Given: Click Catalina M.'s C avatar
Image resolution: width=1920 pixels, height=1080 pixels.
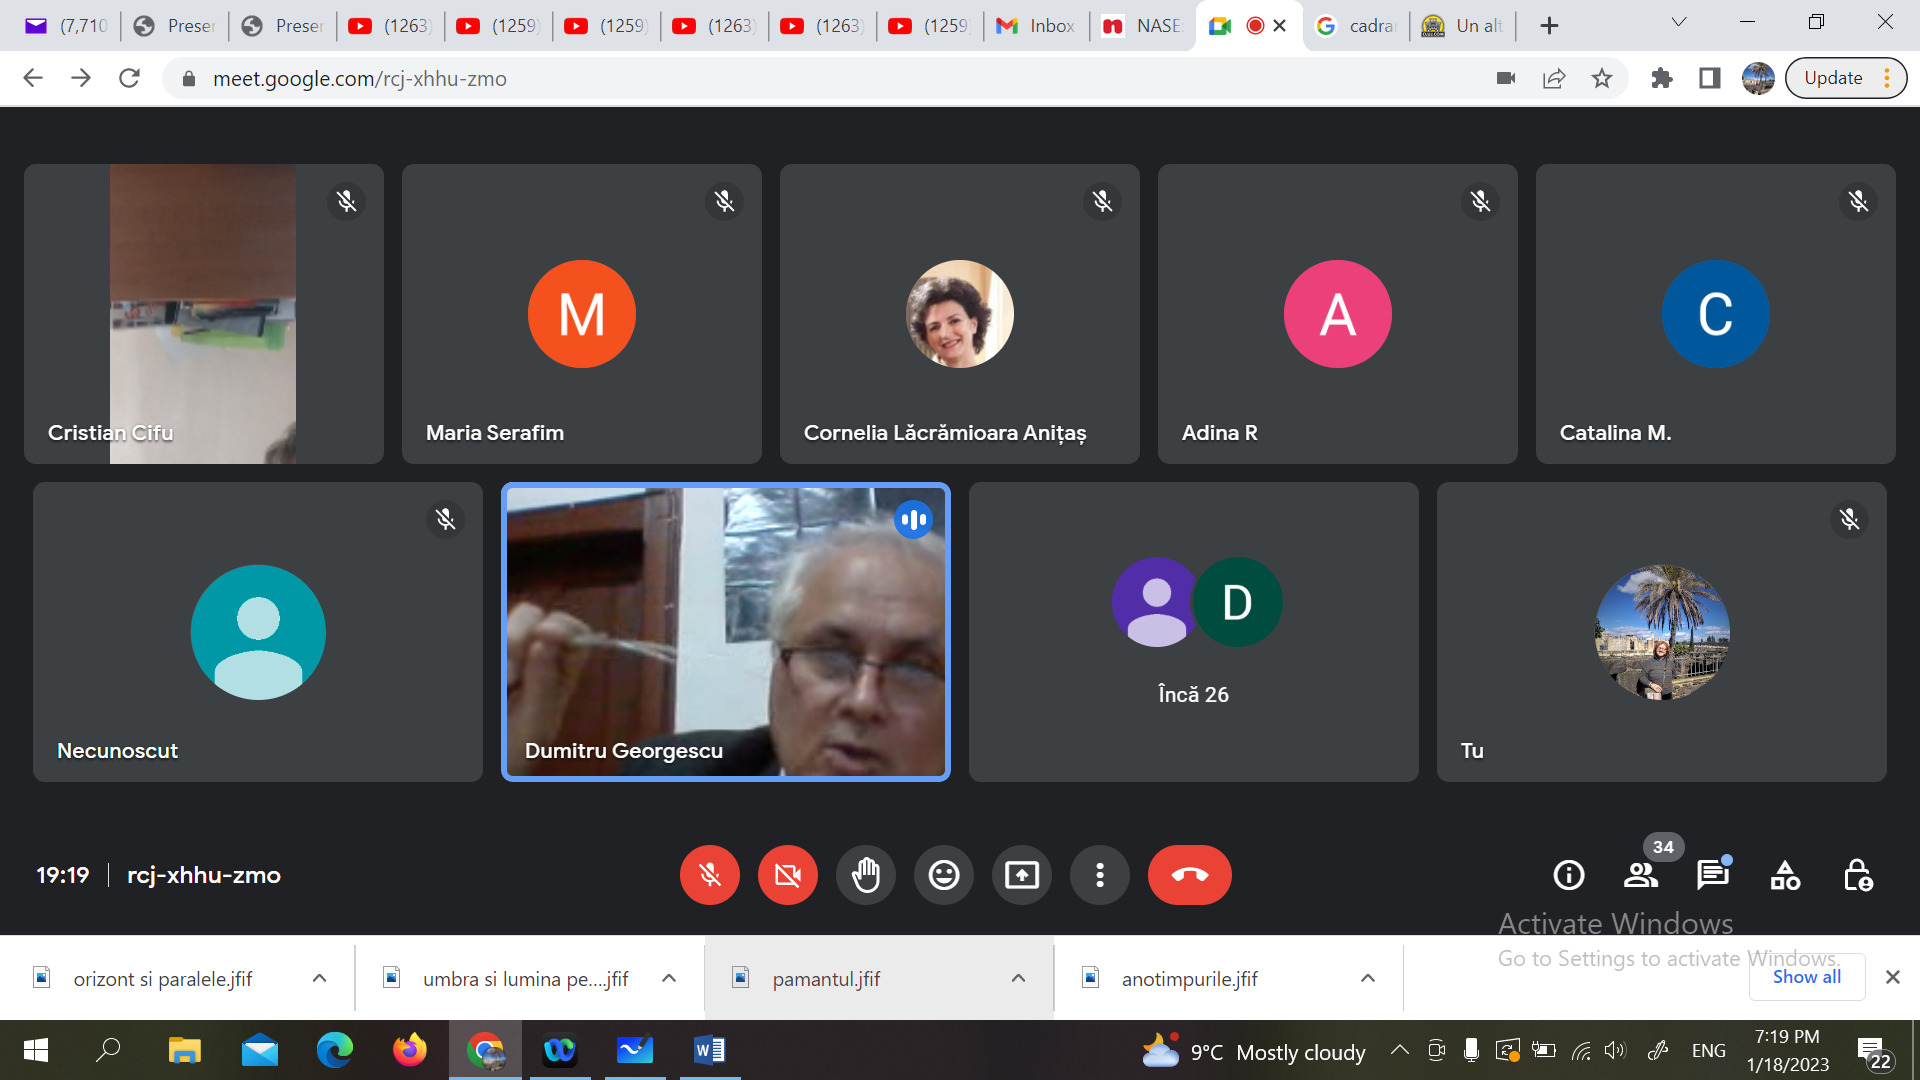Looking at the screenshot, I should [x=1716, y=314].
